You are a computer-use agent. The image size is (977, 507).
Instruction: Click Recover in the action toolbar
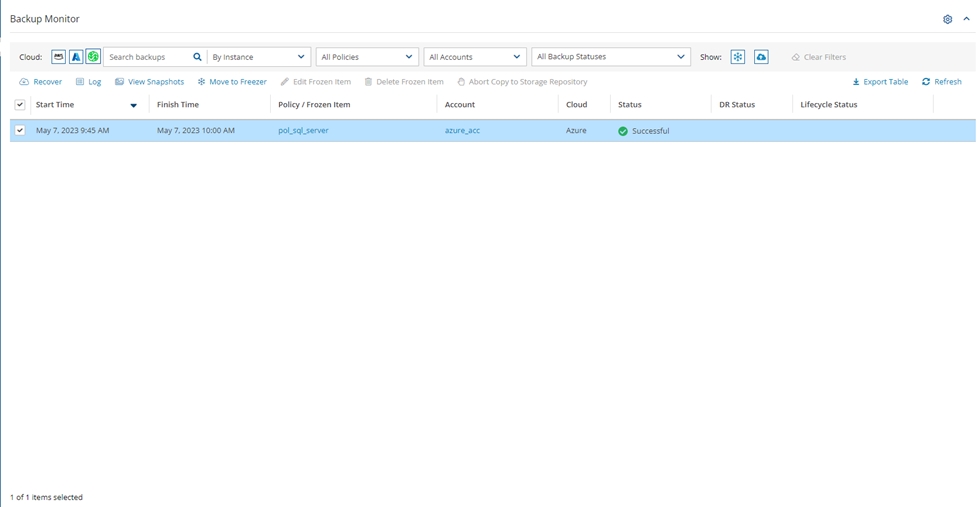click(41, 82)
